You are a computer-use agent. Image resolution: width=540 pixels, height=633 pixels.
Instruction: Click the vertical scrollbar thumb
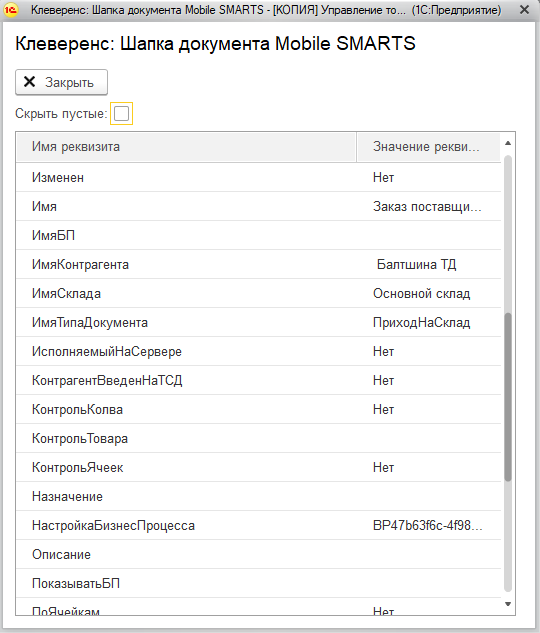tap(508, 397)
